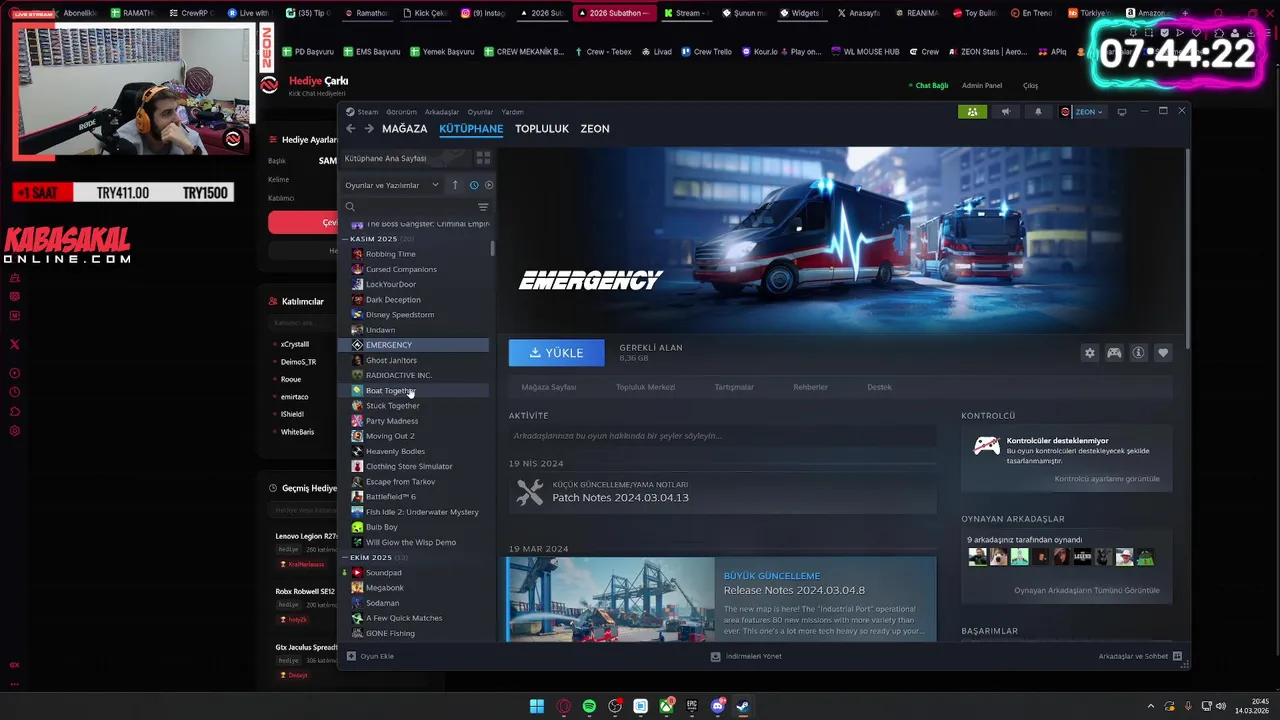Click Oynayan Arkadaşların Tümünü Görüntüle

tap(1087, 590)
